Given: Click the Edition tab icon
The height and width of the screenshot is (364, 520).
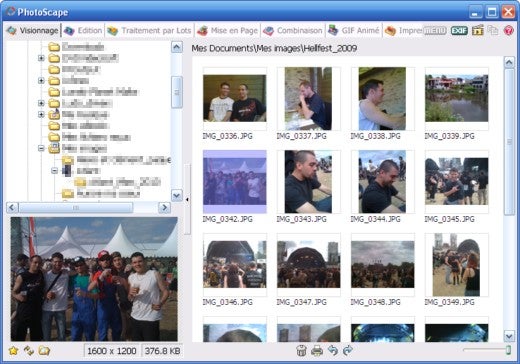Looking at the screenshot, I should [69, 31].
